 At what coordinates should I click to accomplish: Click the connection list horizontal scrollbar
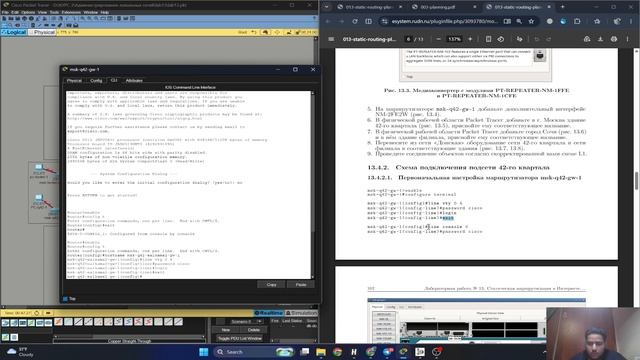(x=129, y=336)
